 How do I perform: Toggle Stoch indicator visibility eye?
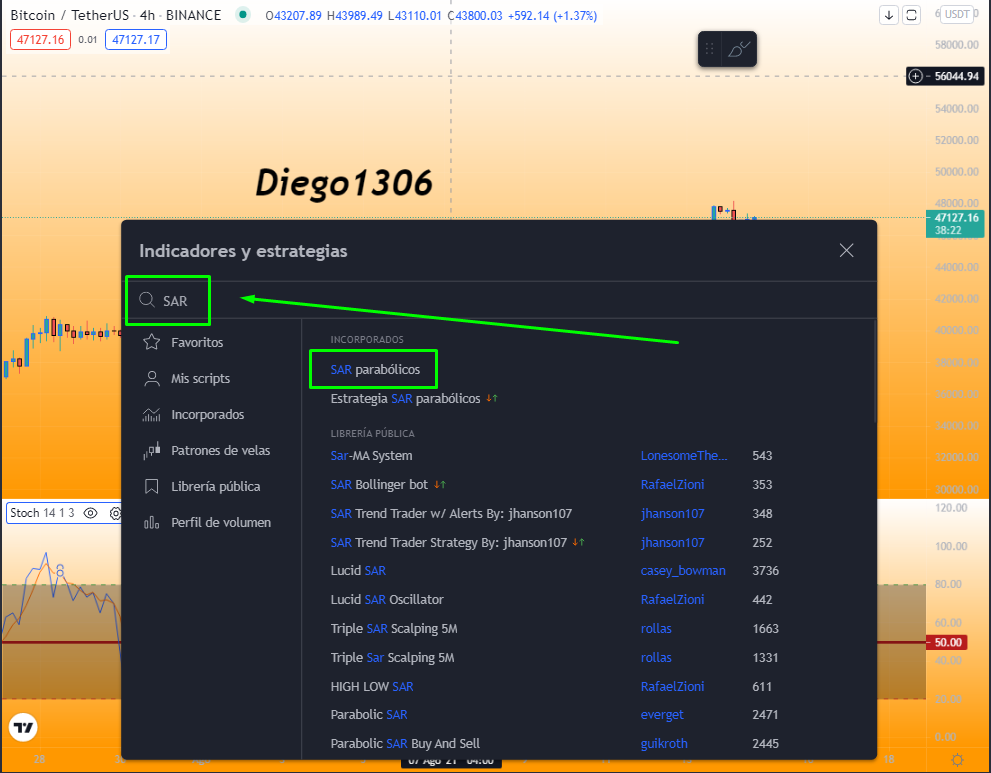coord(90,513)
